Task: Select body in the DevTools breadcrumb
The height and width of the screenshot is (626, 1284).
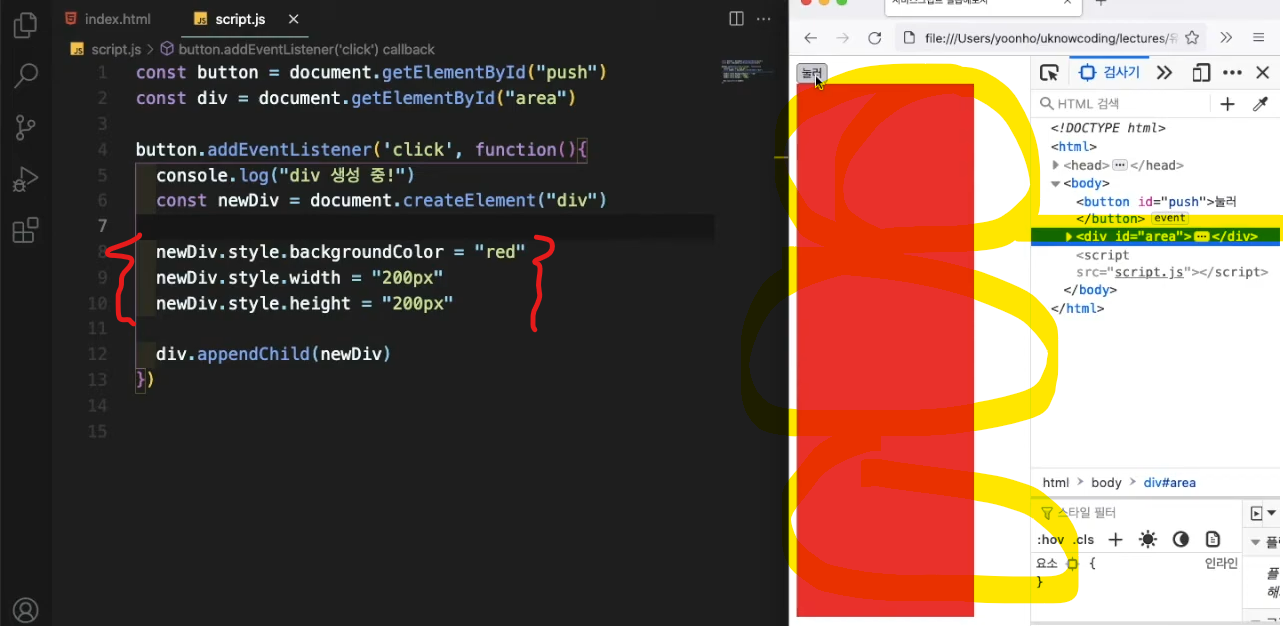Action: [x=1106, y=483]
